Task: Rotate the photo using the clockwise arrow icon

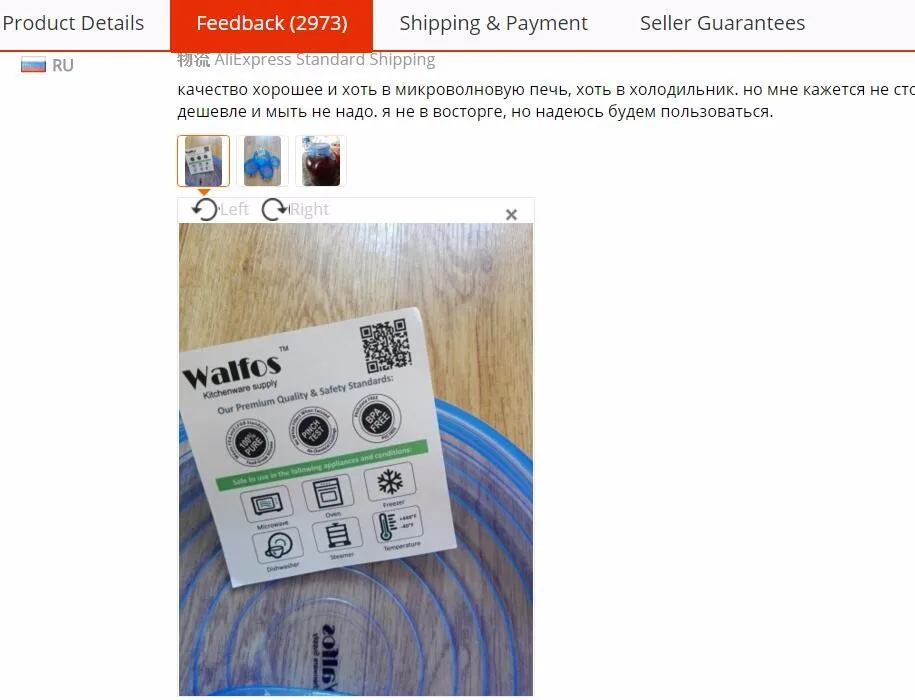Action: (274, 209)
